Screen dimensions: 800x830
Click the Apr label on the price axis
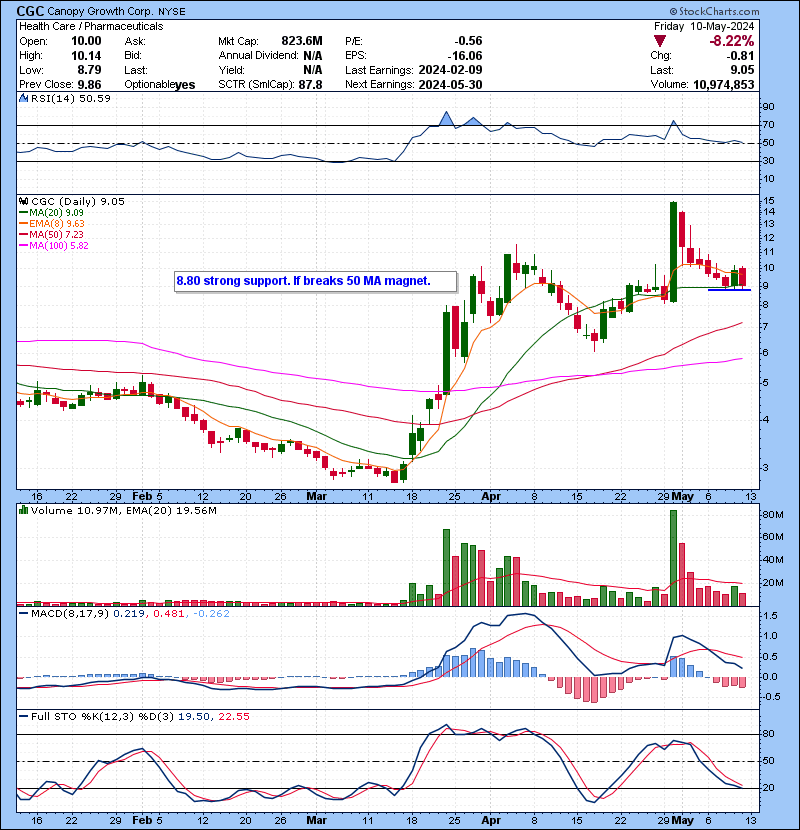click(491, 497)
